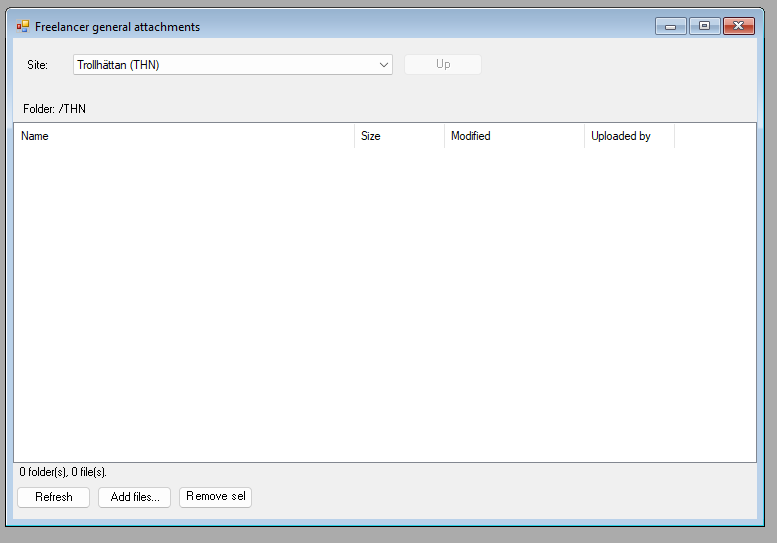The height and width of the screenshot is (543, 777).
Task: Close the Freelancer general attachments window
Action: click(x=738, y=26)
